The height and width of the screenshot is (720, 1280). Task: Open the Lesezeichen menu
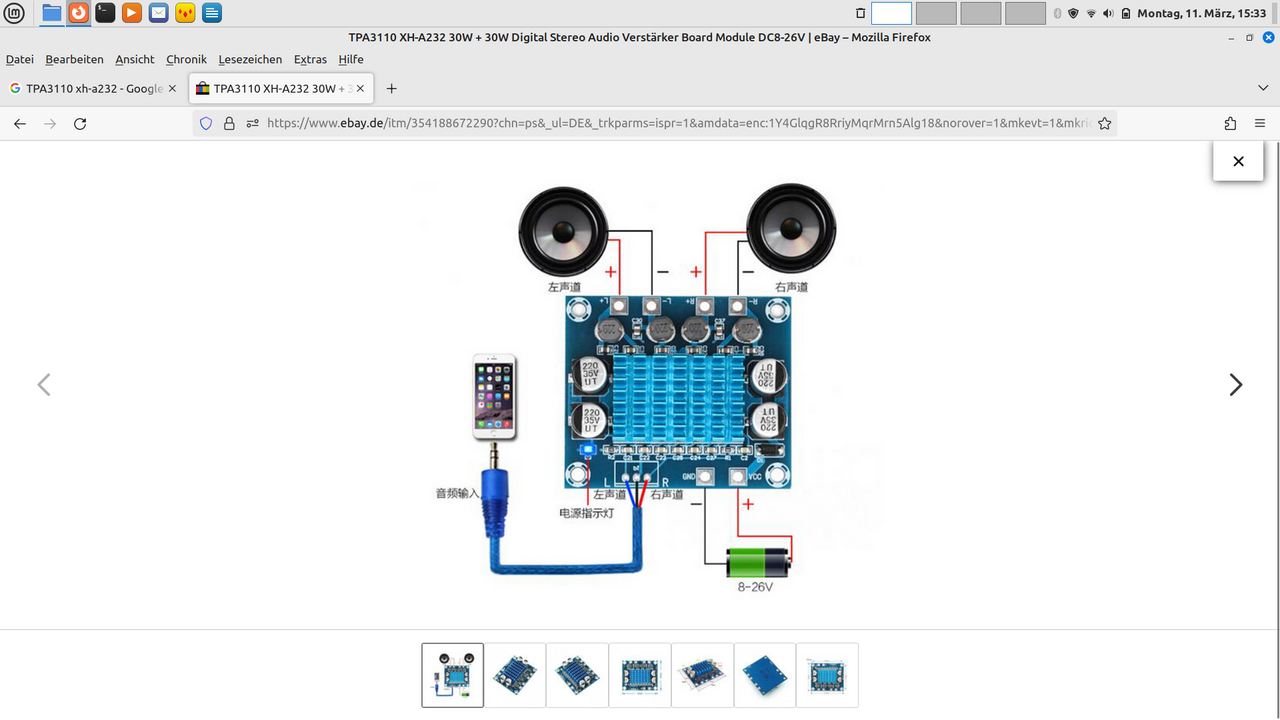click(250, 59)
